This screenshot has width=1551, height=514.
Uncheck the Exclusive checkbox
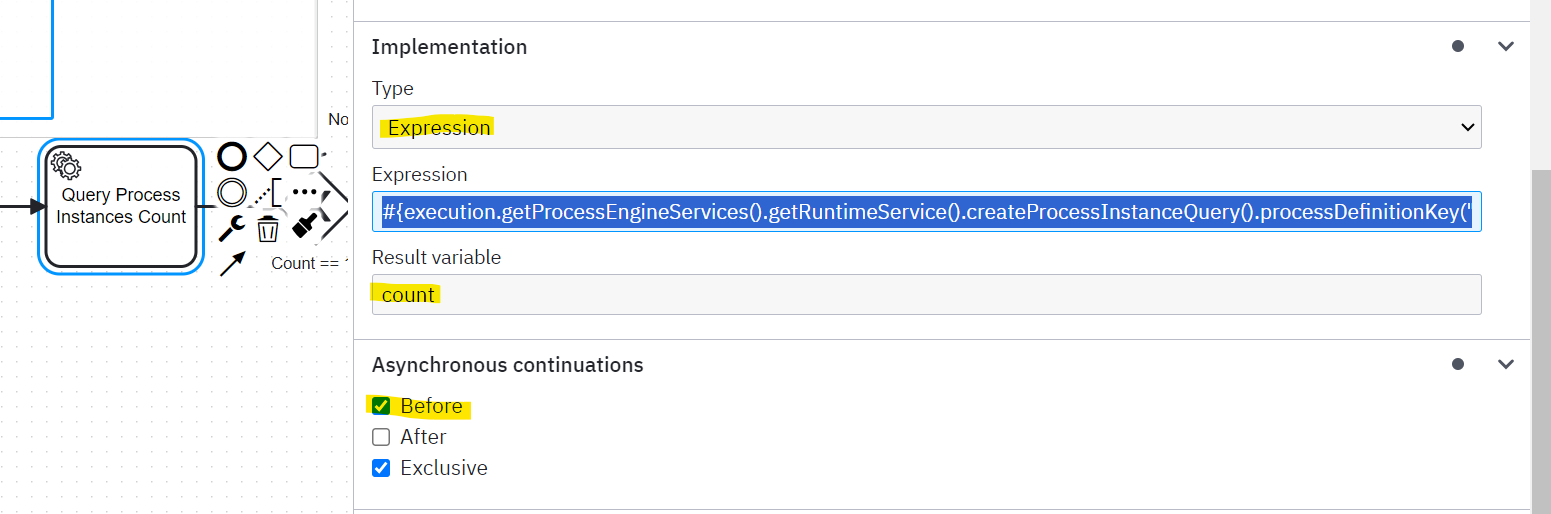381,468
